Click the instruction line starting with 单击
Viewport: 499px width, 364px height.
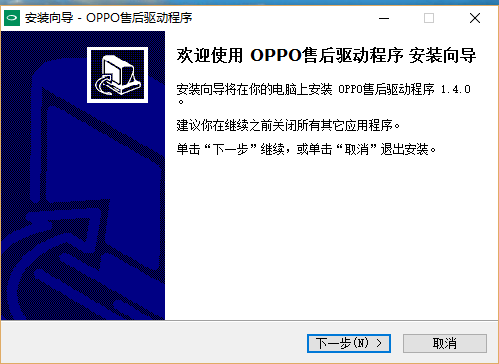tap(306, 149)
